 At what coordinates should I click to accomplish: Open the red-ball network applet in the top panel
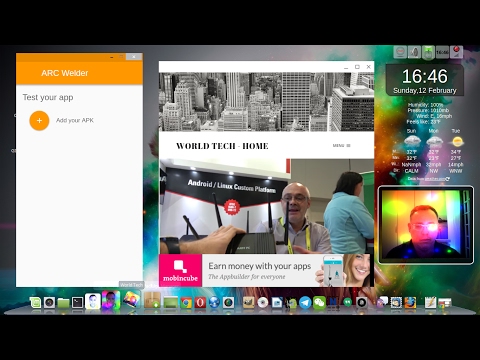(456, 52)
